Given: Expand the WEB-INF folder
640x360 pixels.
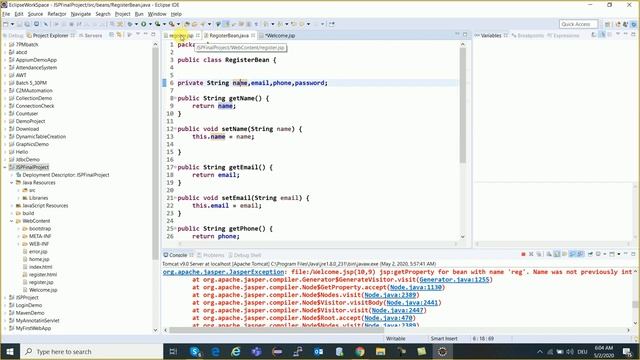Looking at the screenshot, I should click(x=19, y=244).
